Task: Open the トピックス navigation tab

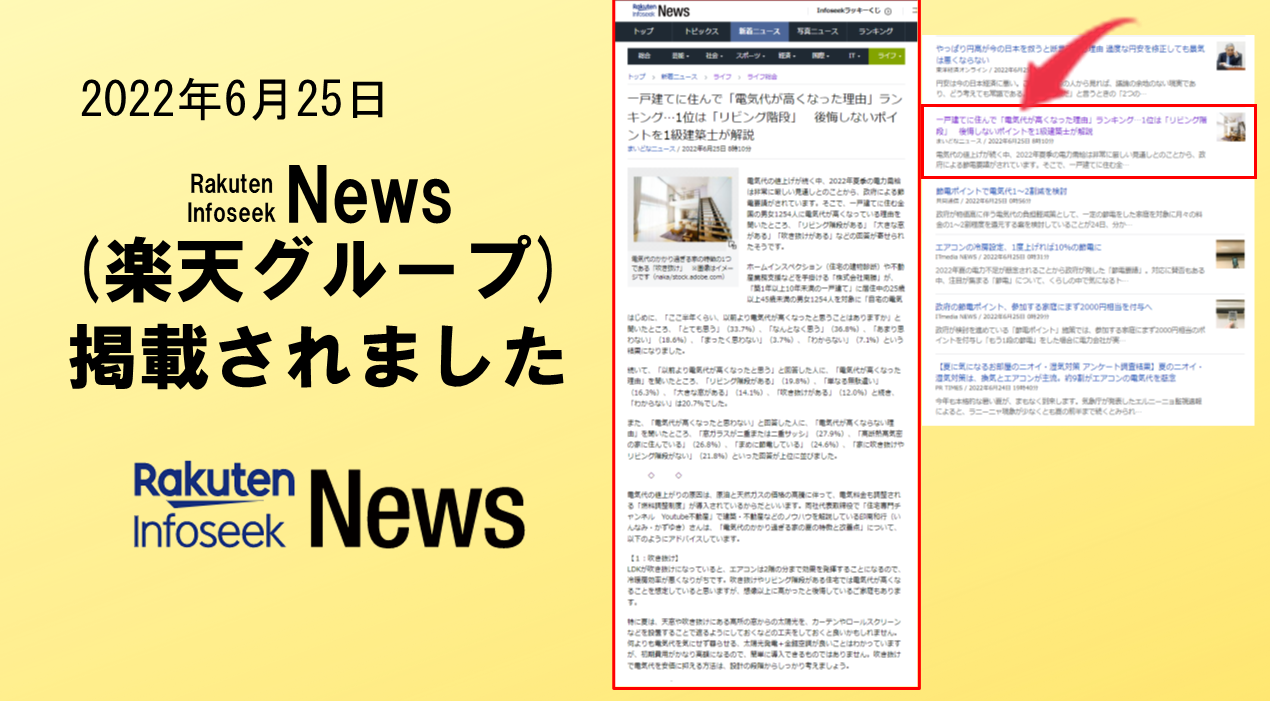Action: [x=701, y=31]
